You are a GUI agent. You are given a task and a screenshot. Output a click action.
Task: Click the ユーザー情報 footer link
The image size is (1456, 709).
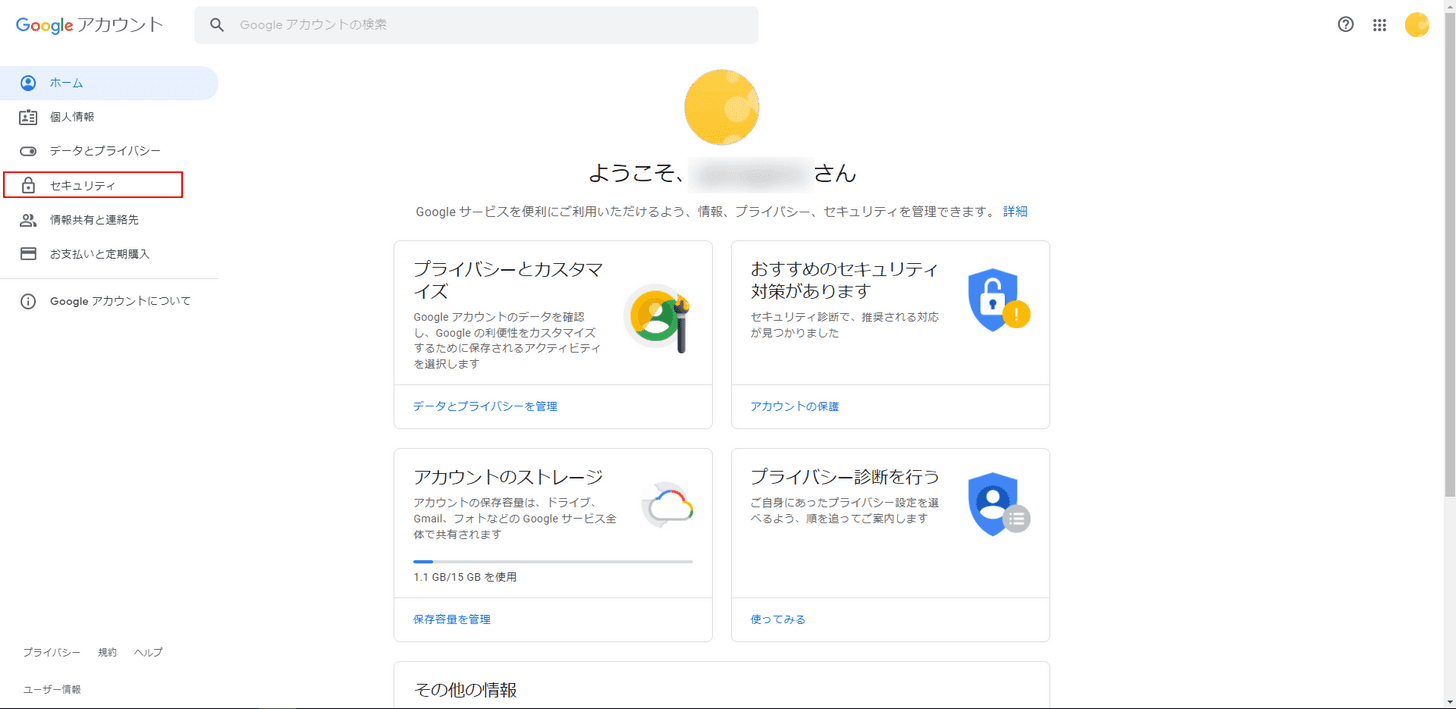[52, 690]
